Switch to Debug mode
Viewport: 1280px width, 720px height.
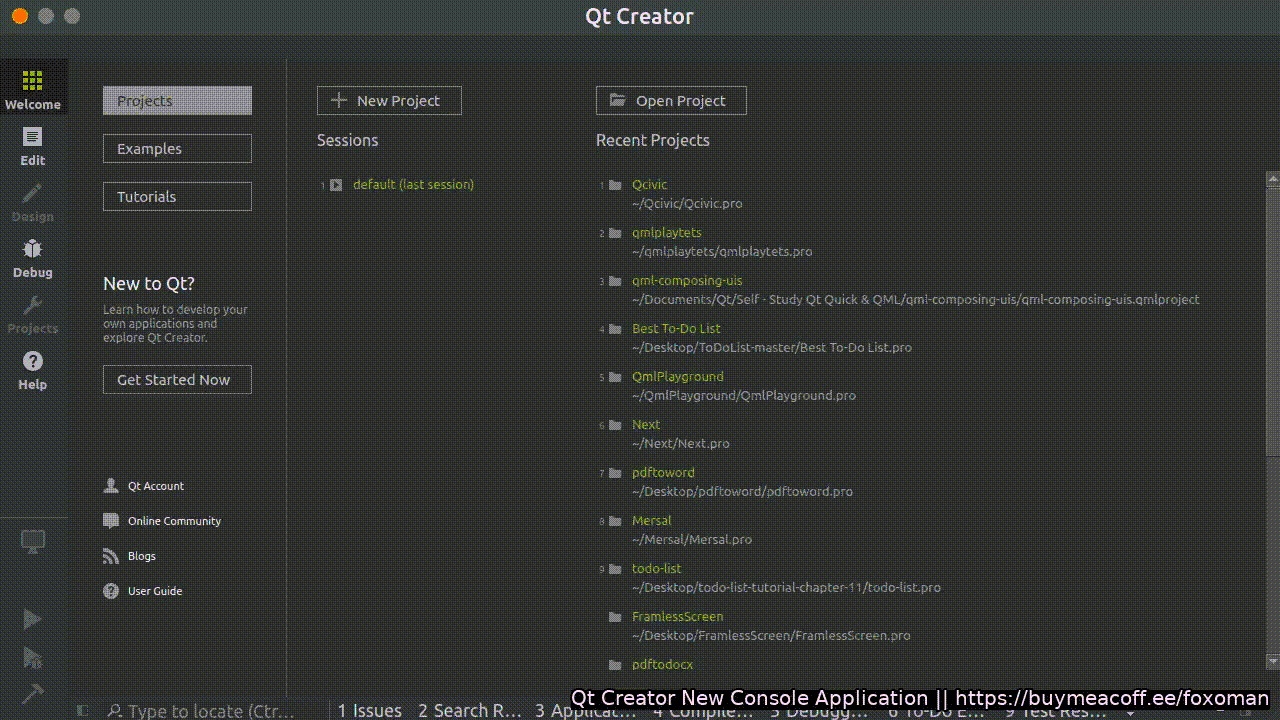(x=33, y=257)
